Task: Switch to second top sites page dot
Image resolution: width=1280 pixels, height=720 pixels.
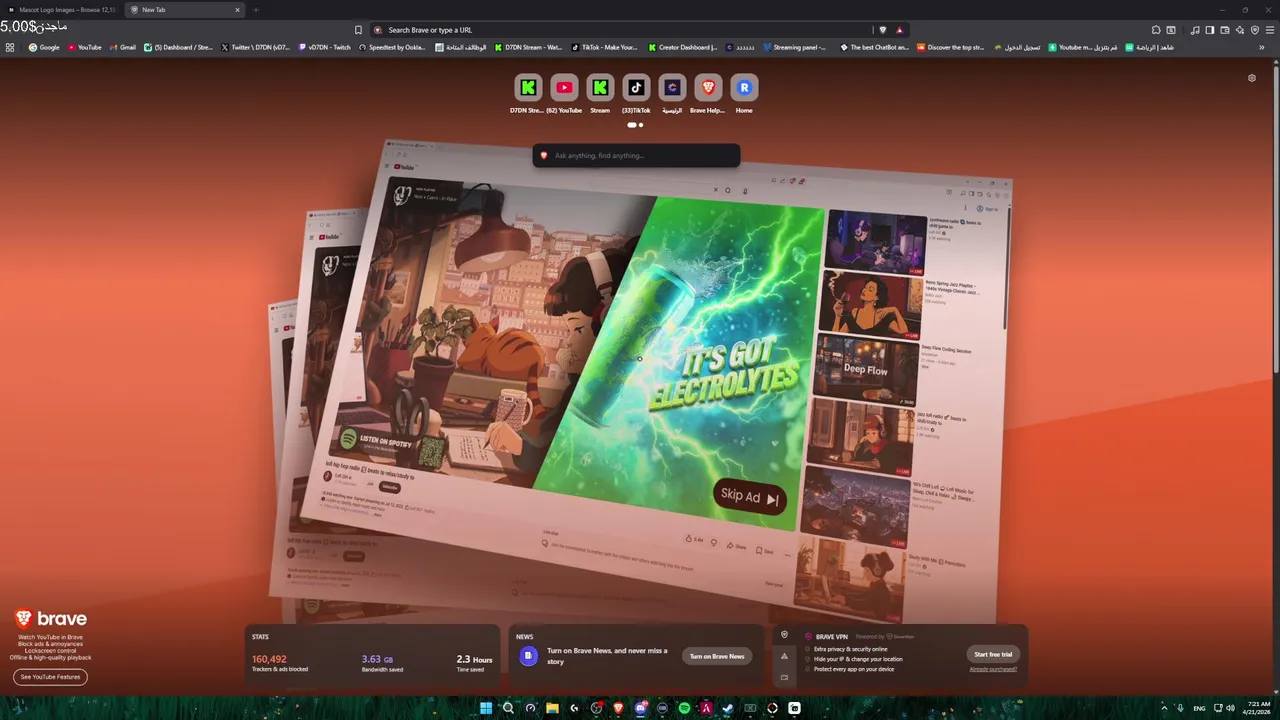Action: [641, 125]
